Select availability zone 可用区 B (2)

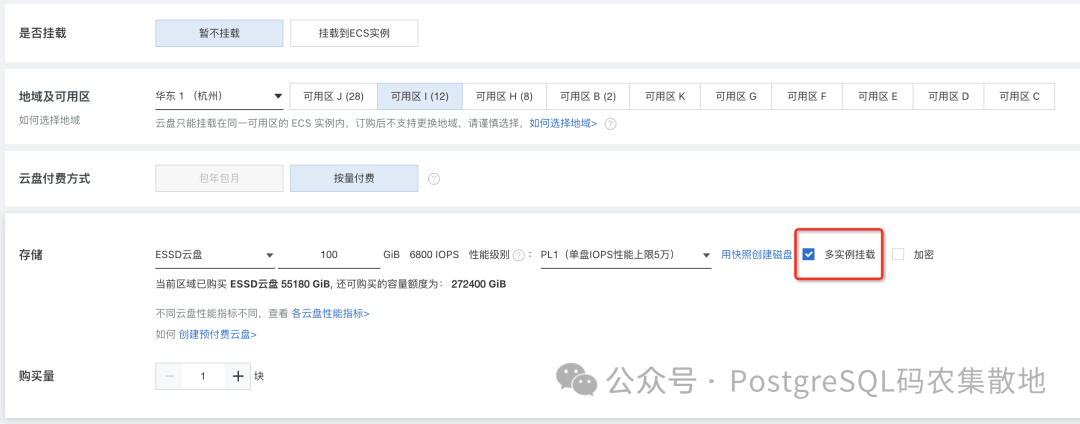pos(588,96)
